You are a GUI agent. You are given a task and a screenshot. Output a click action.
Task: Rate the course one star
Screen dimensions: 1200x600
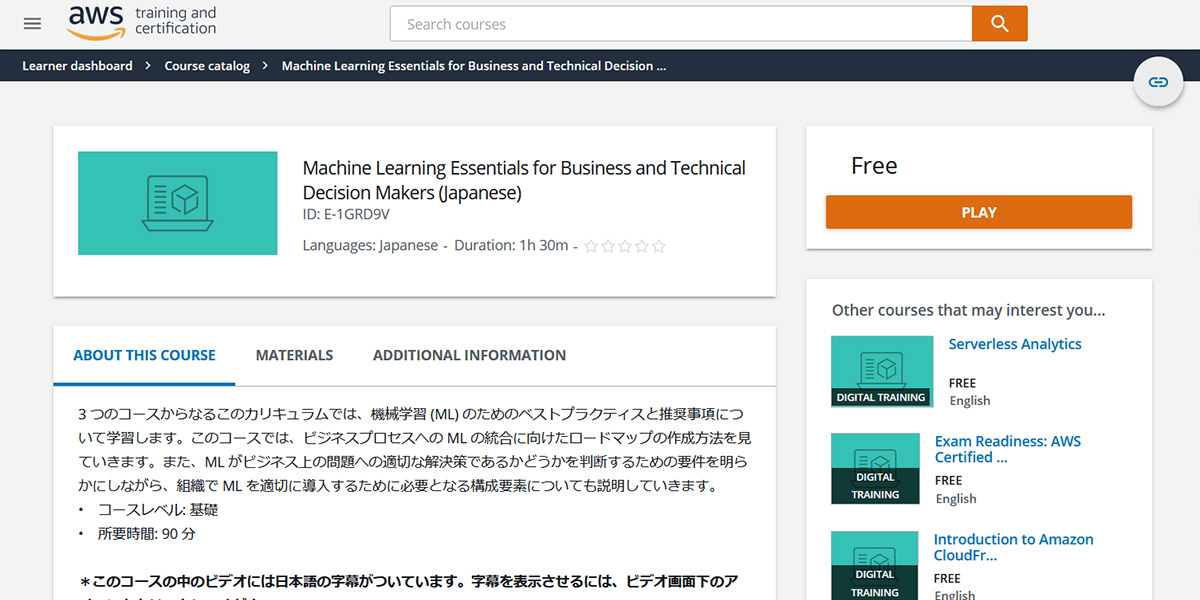[x=591, y=246]
